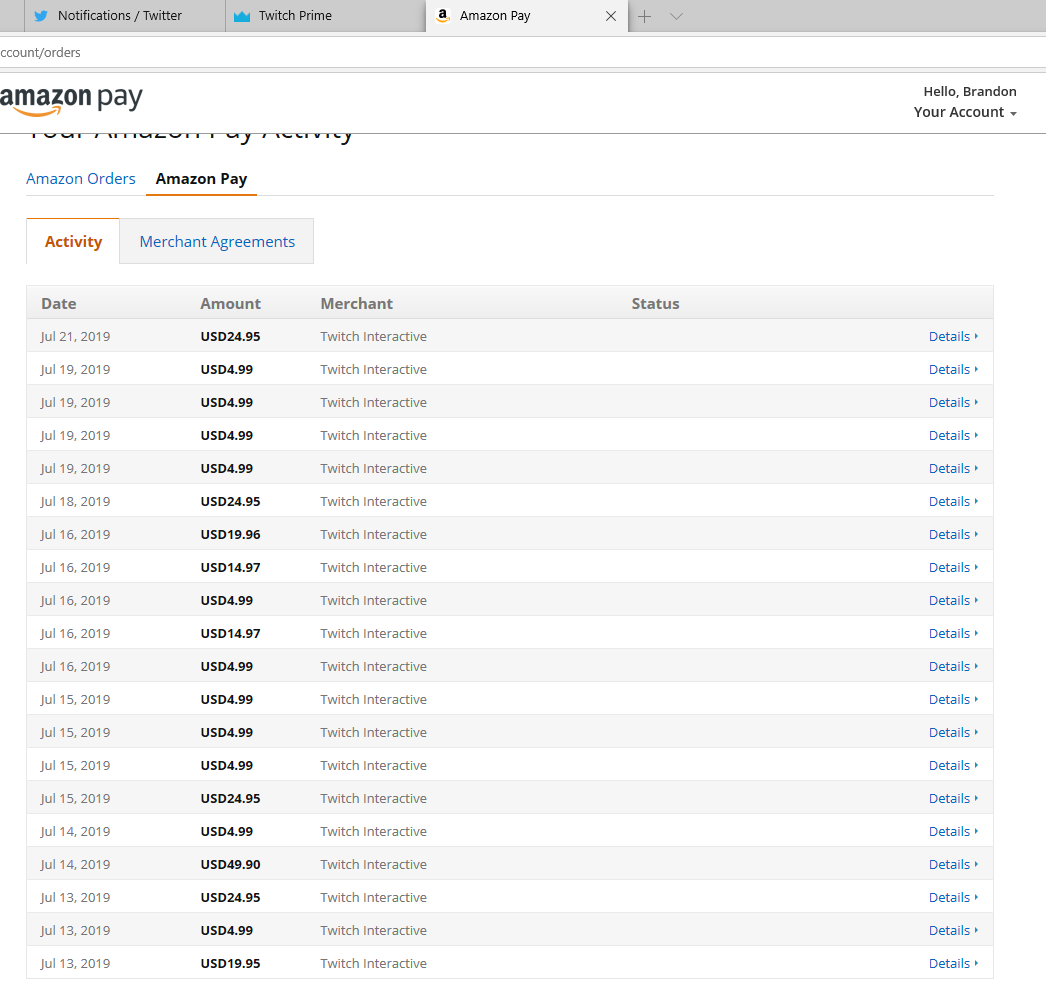1046x999 pixels.
Task: Open Details for Jul 21 USD24.95 payment
Action: coord(953,337)
